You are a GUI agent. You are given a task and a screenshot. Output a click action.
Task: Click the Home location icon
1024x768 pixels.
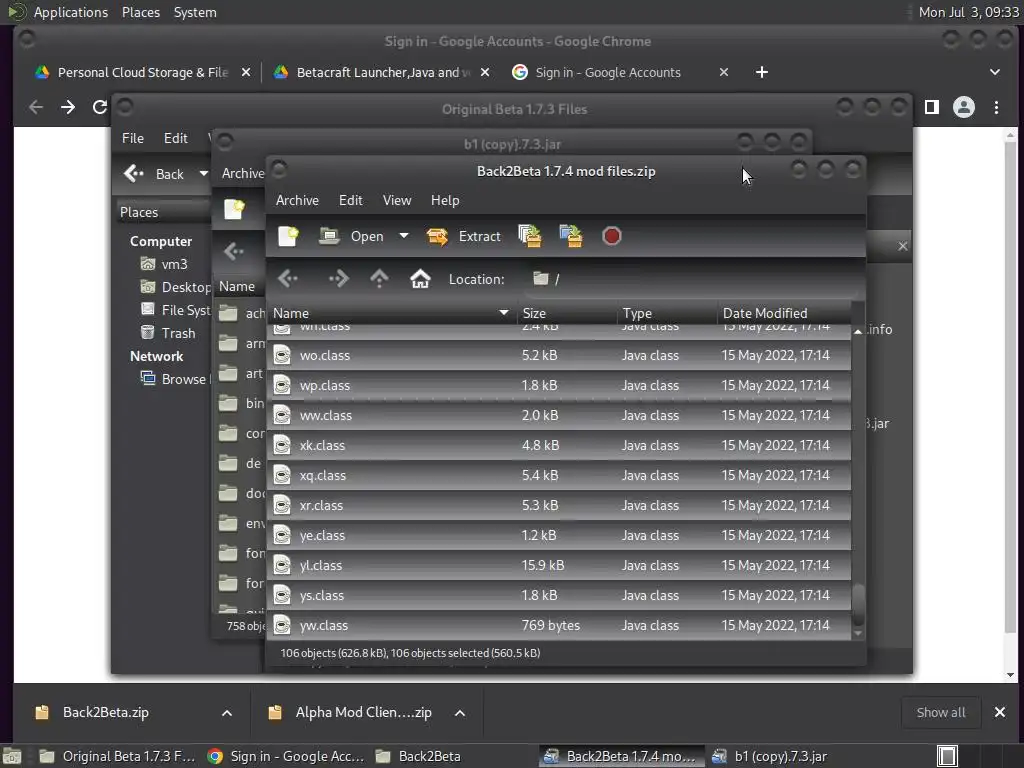click(x=420, y=279)
